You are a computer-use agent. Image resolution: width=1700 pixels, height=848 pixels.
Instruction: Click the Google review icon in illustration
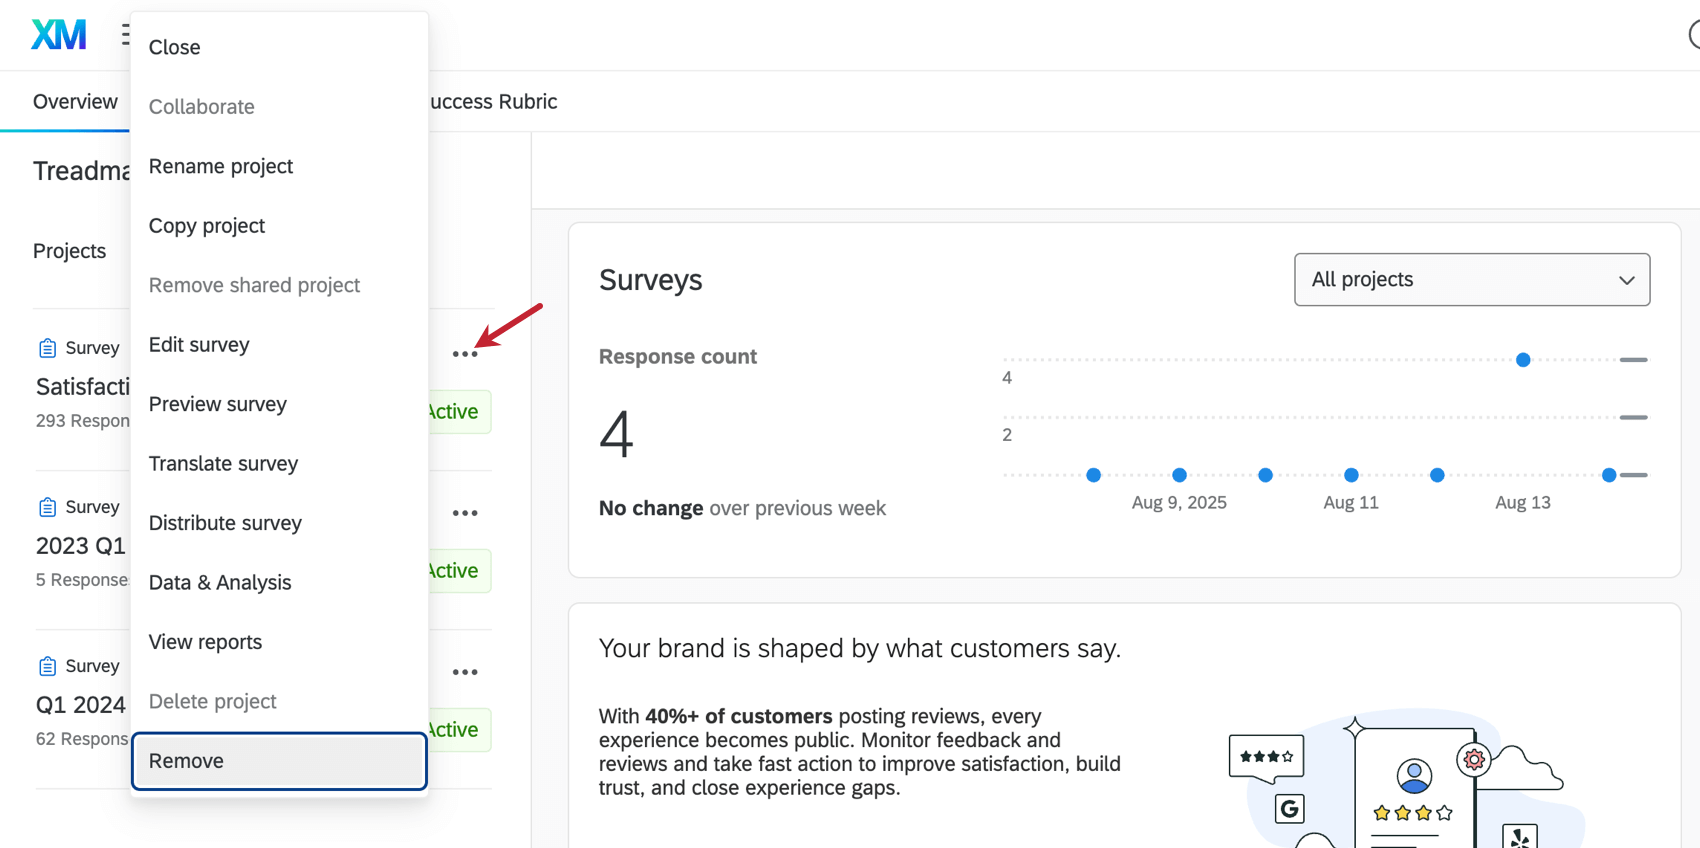click(1290, 808)
